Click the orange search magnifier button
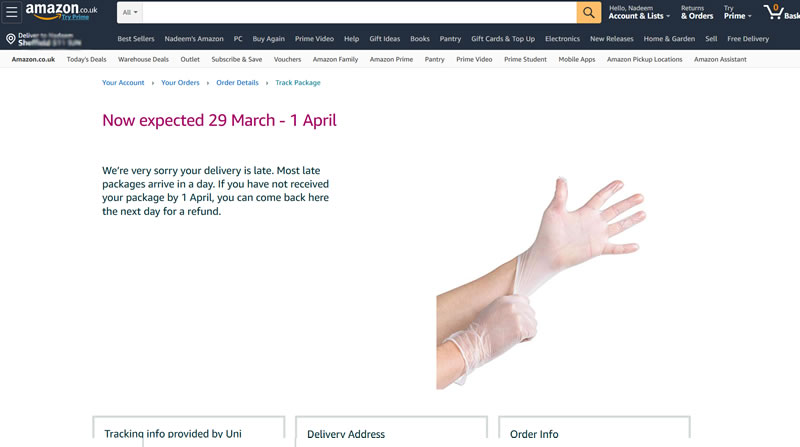Viewport: 800px width, 447px height. coord(588,12)
